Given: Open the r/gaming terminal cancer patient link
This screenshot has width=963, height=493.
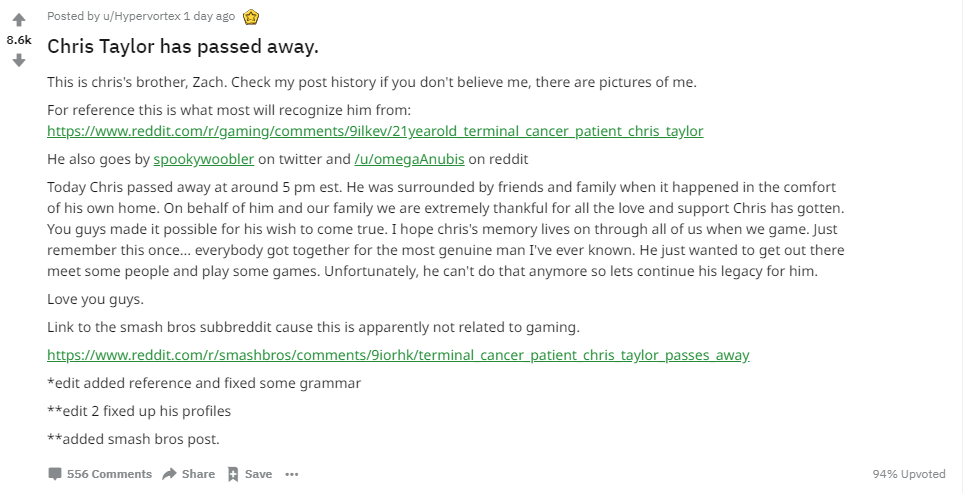Looking at the screenshot, I should pos(375,132).
